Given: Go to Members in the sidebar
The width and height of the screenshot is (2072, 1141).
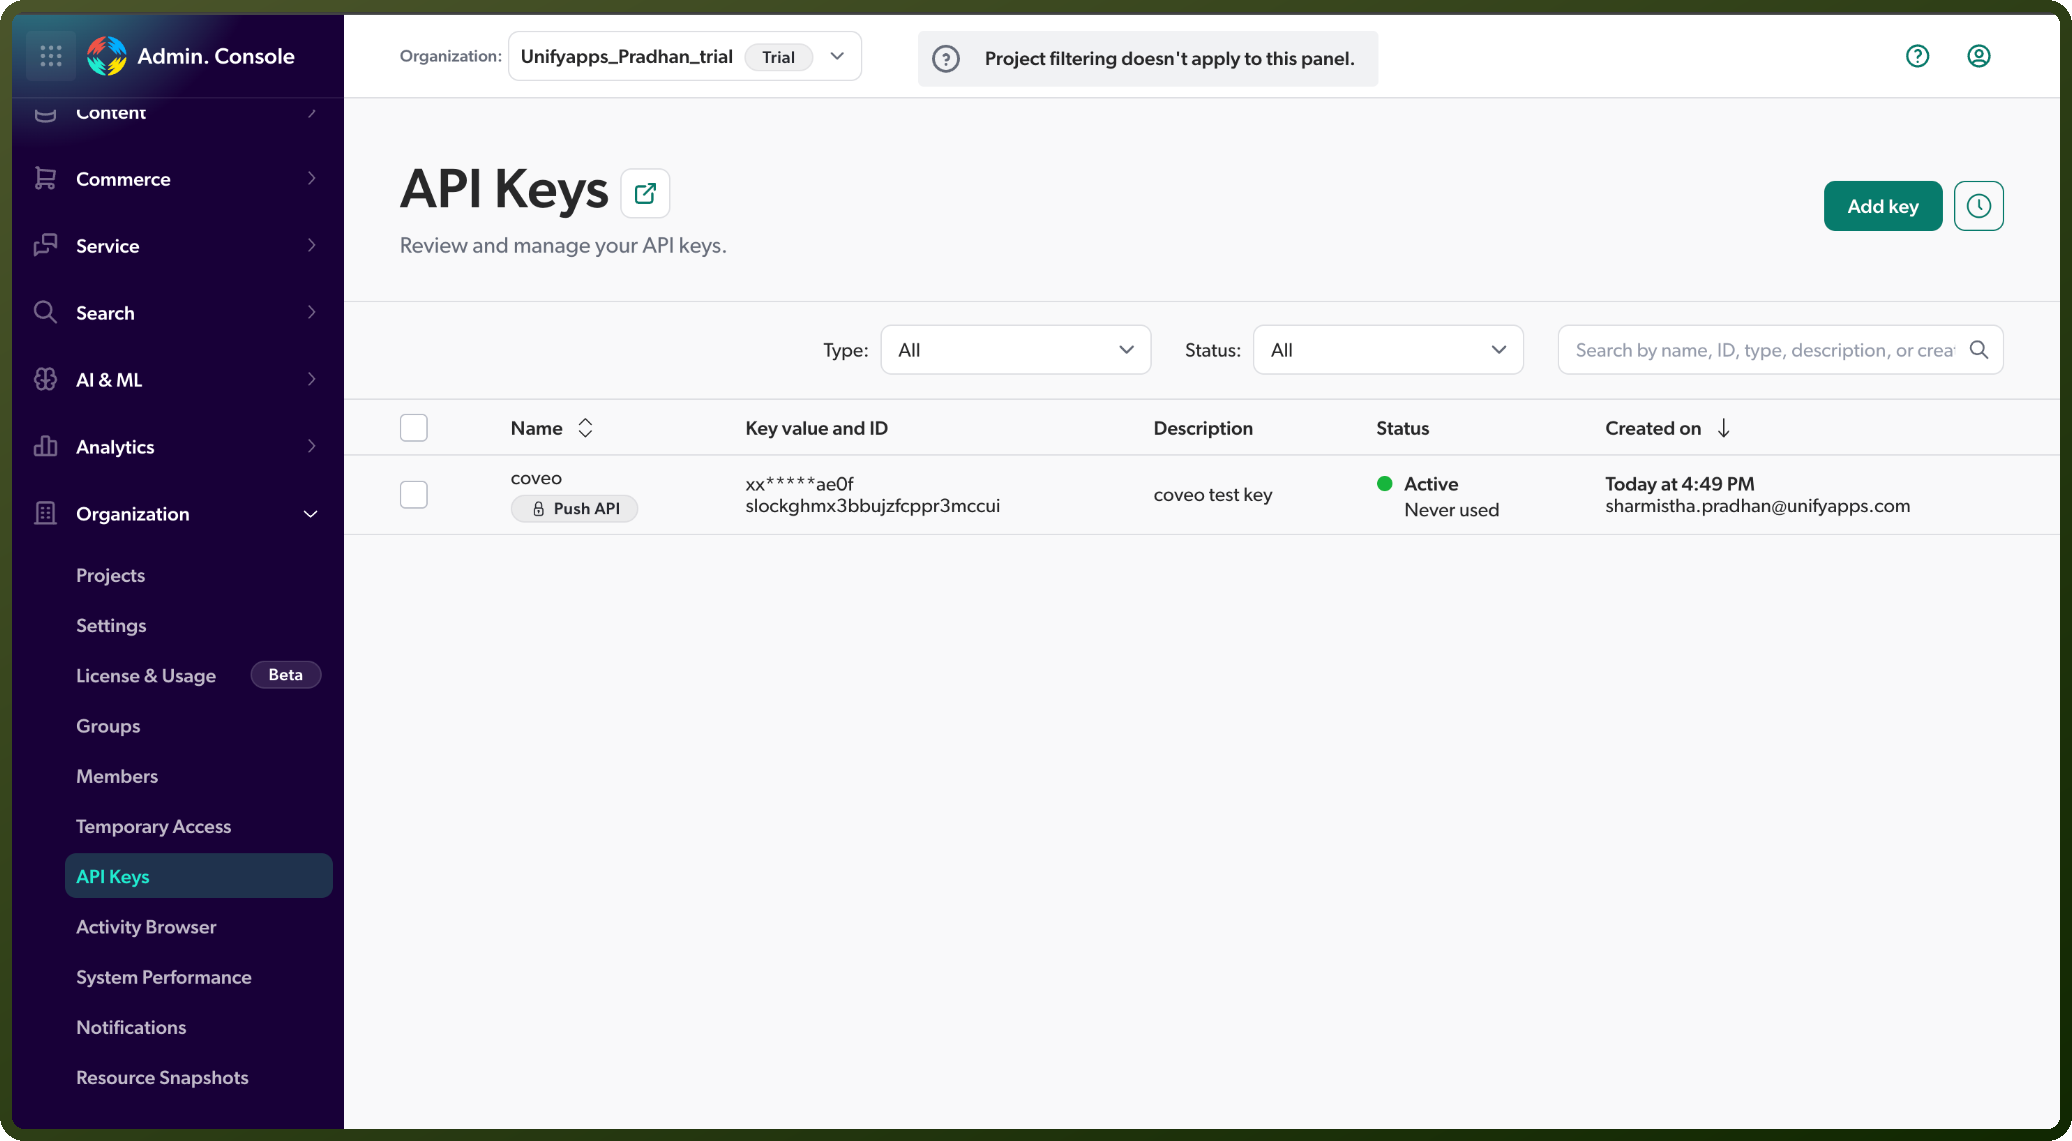Looking at the screenshot, I should tap(117, 776).
